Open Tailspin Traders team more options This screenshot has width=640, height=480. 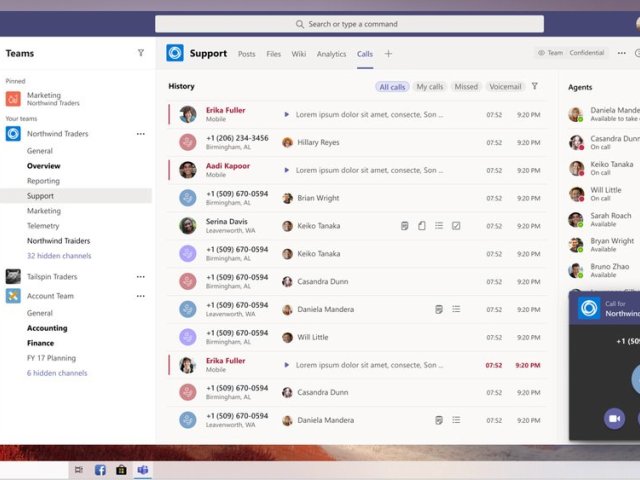141,277
